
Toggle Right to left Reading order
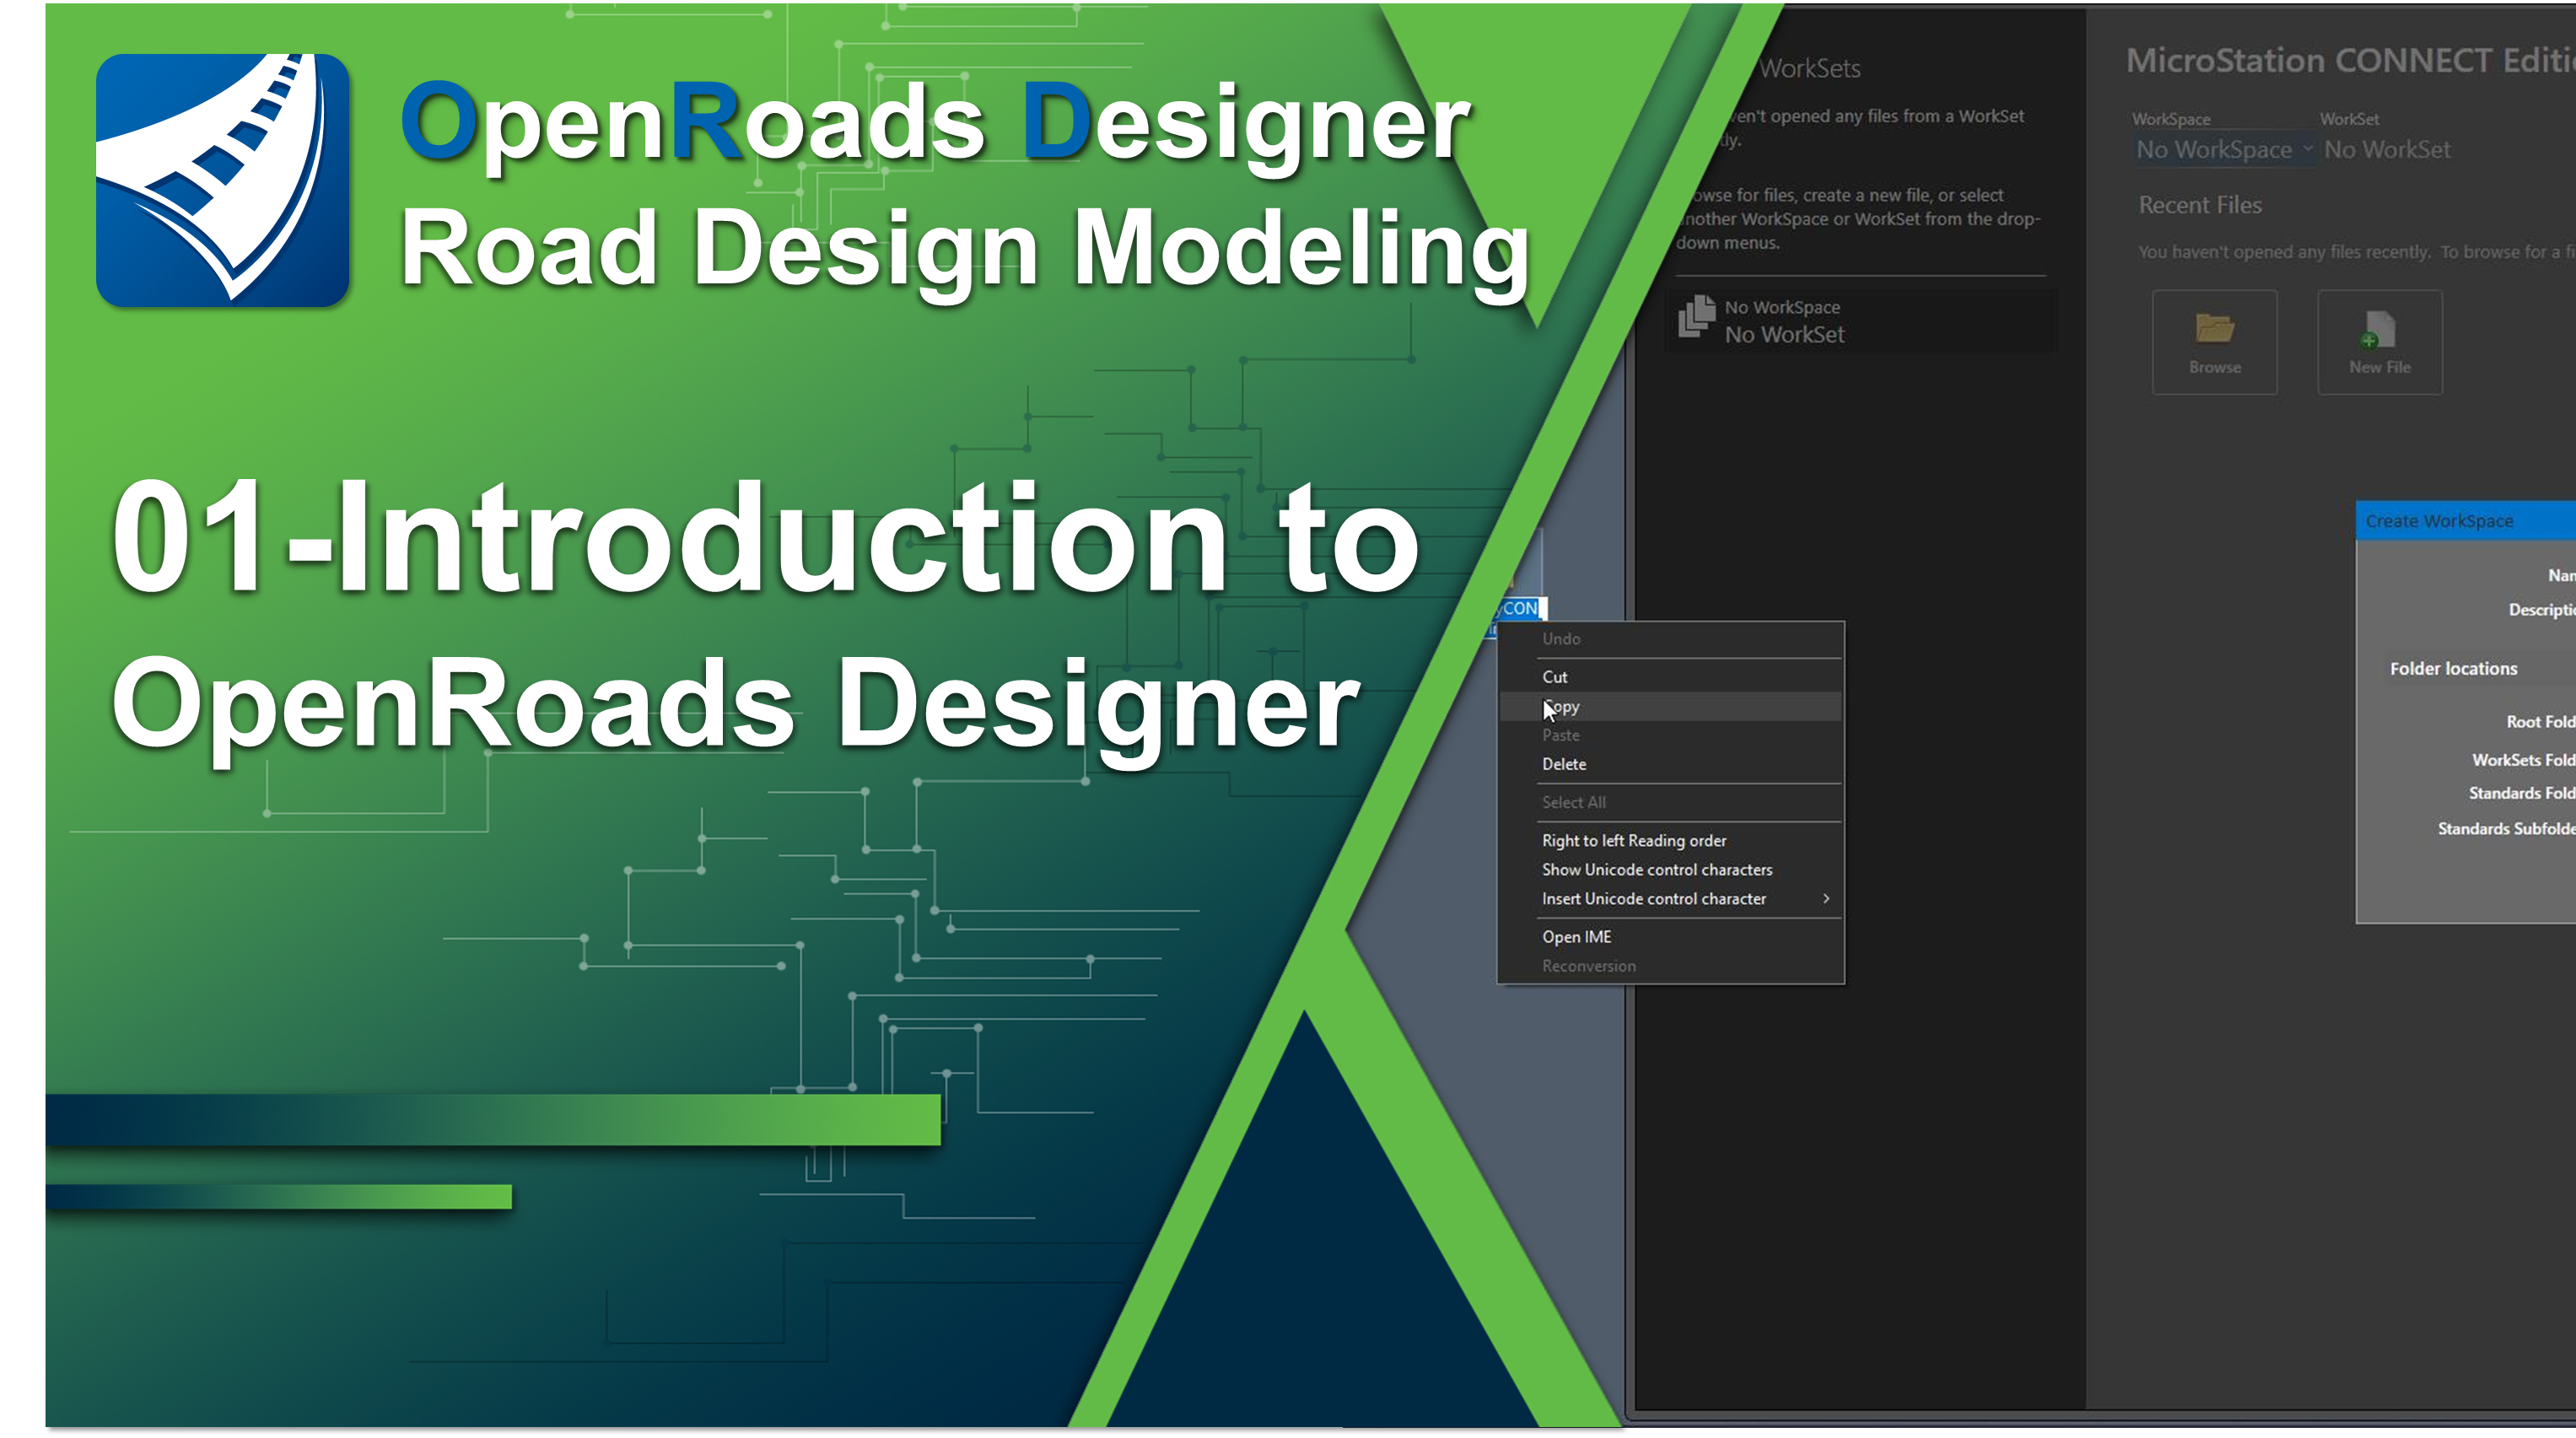tap(1633, 841)
